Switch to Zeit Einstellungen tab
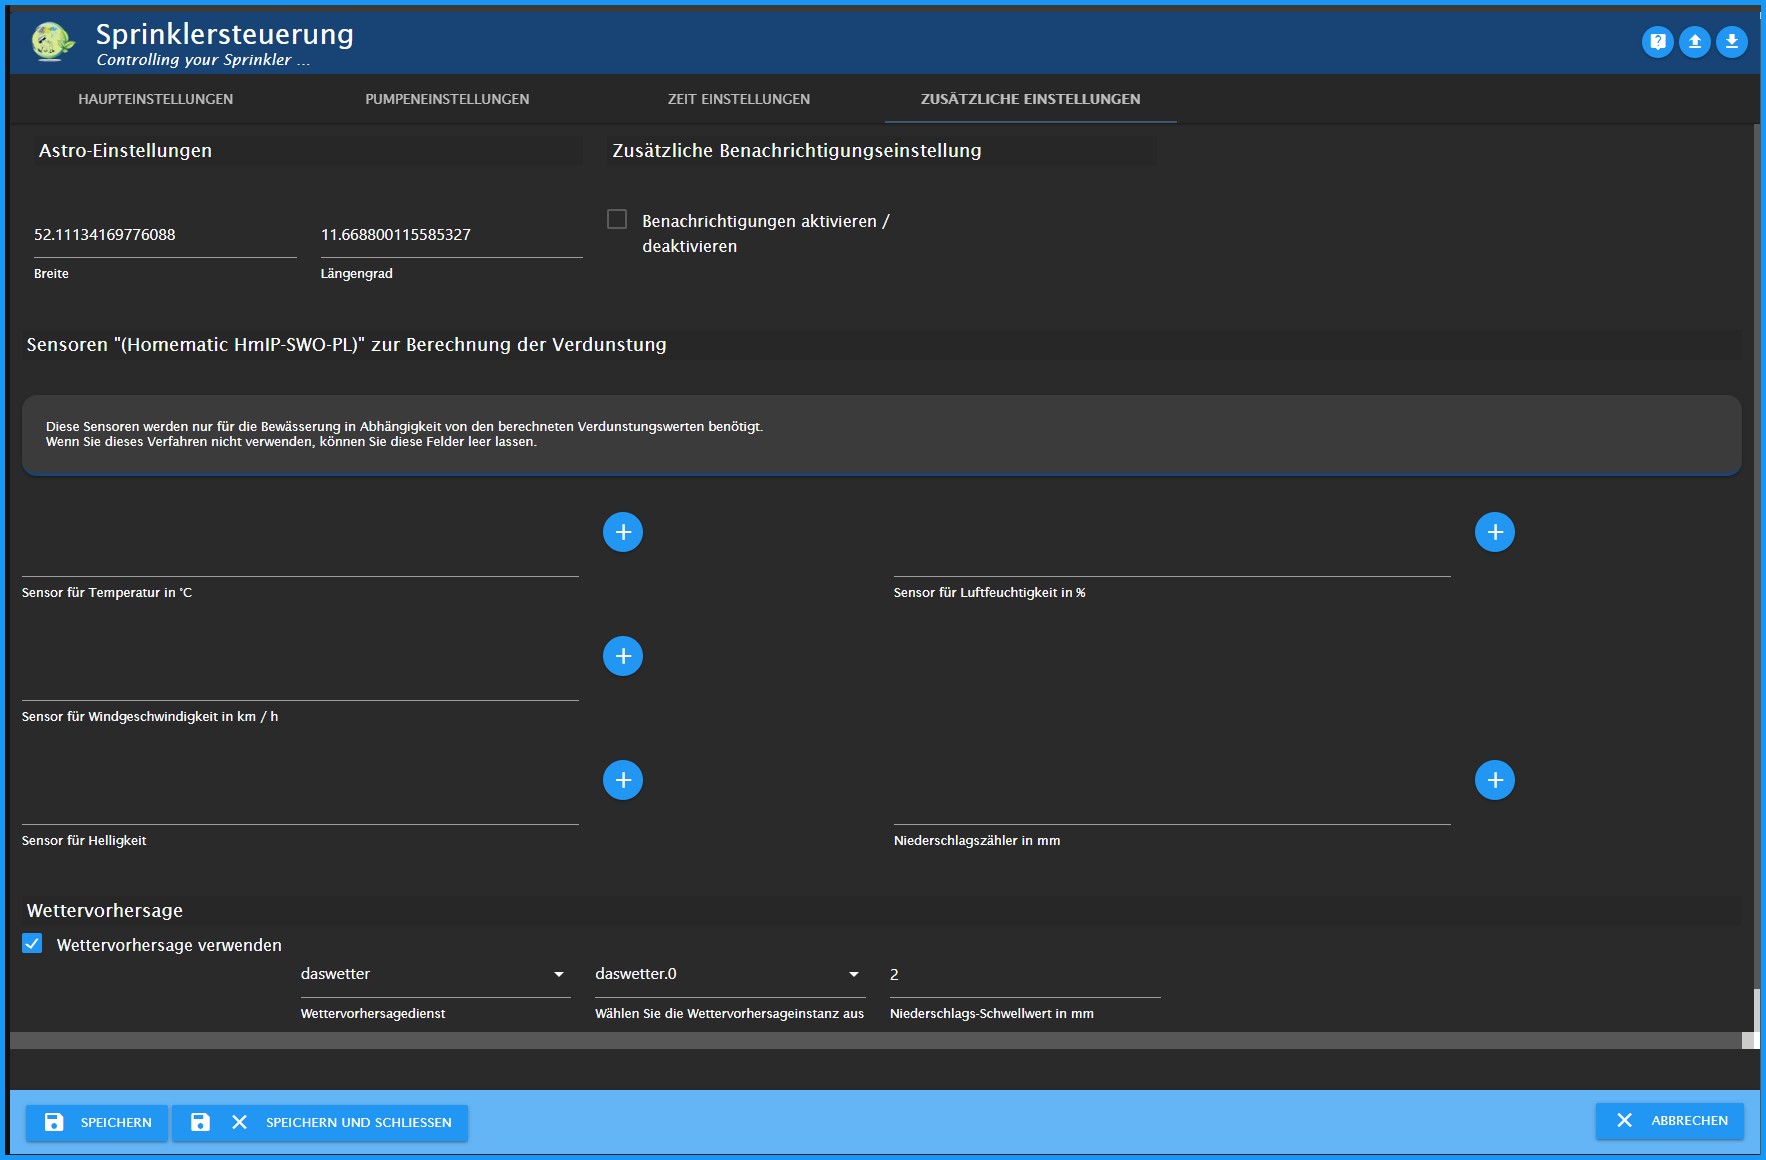The image size is (1766, 1160). [739, 99]
